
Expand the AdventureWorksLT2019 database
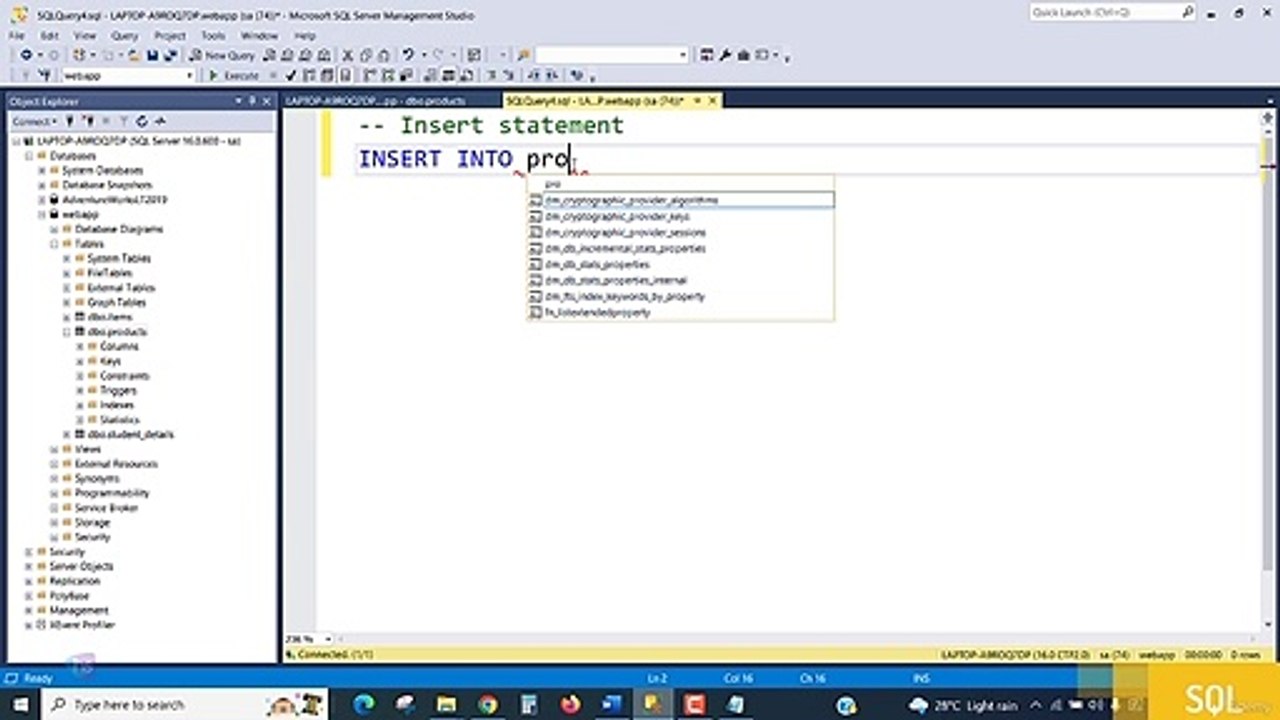click(42, 199)
